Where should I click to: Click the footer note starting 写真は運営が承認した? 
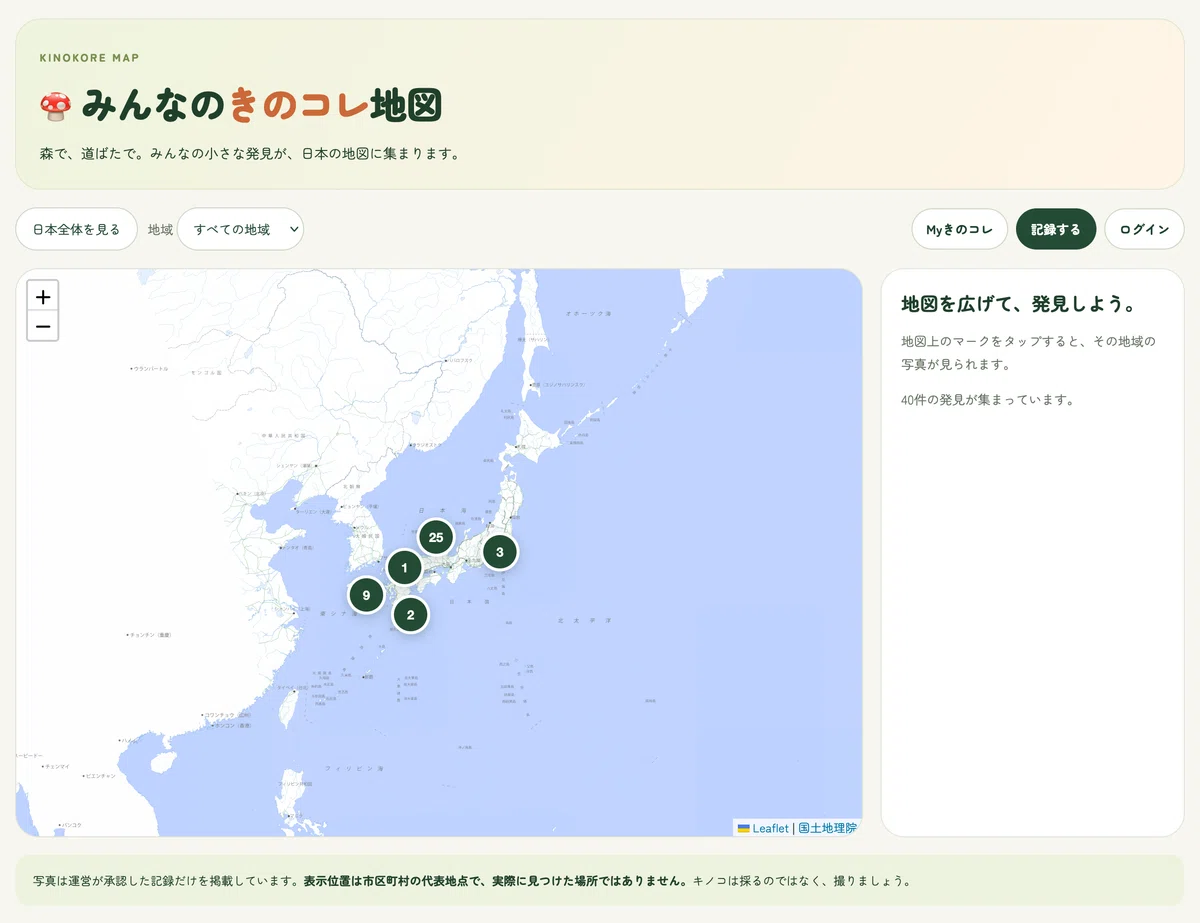[x=472, y=881]
